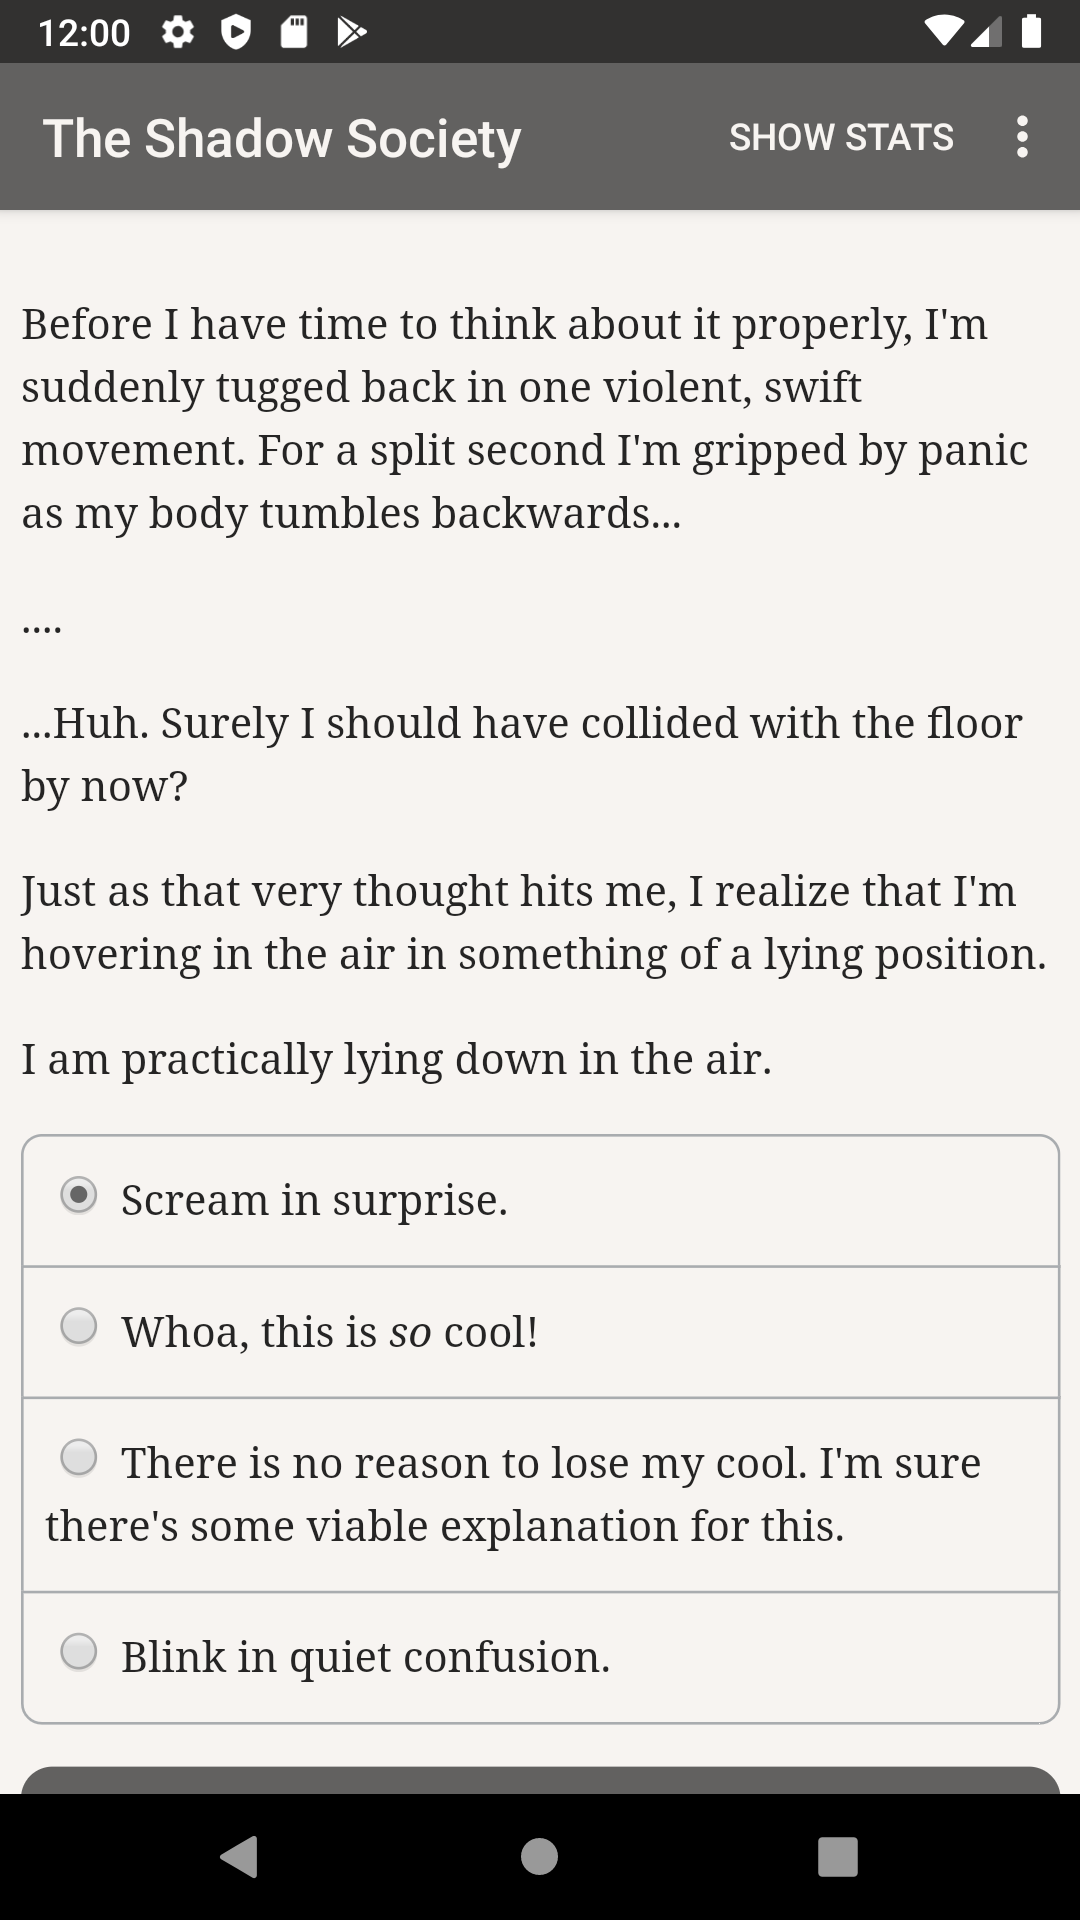Tap the settings gear in status bar
The width and height of the screenshot is (1080, 1920).
point(178,33)
